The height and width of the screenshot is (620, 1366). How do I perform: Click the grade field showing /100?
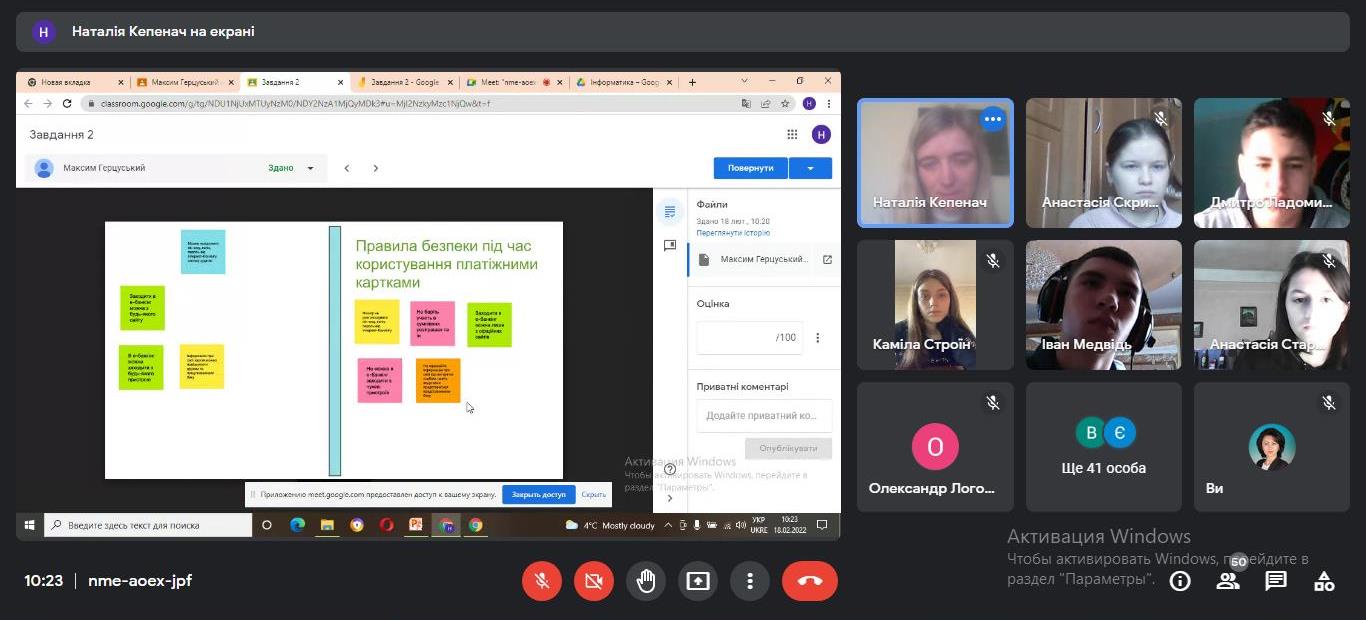pos(750,338)
